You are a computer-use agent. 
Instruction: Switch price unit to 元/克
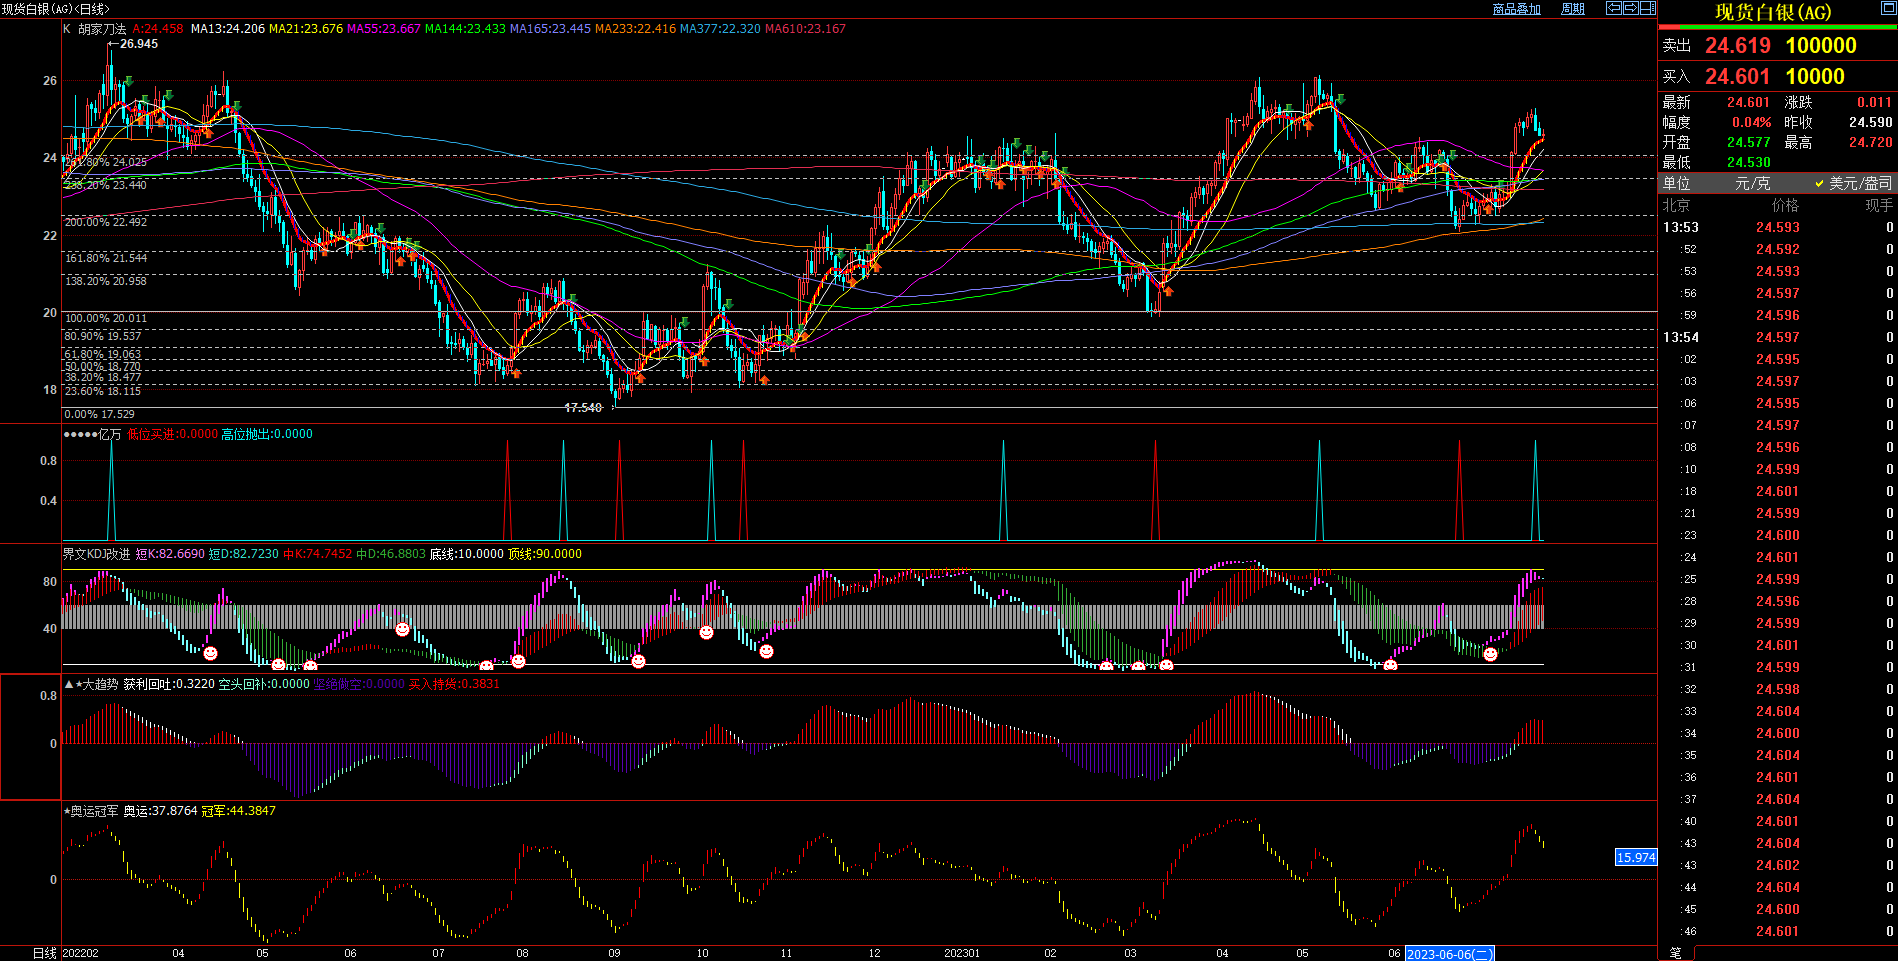pos(1752,183)
